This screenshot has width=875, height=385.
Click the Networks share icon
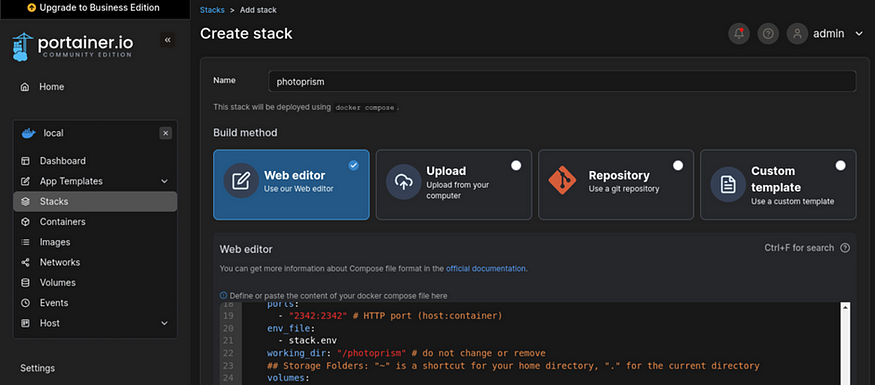point(25,262)
